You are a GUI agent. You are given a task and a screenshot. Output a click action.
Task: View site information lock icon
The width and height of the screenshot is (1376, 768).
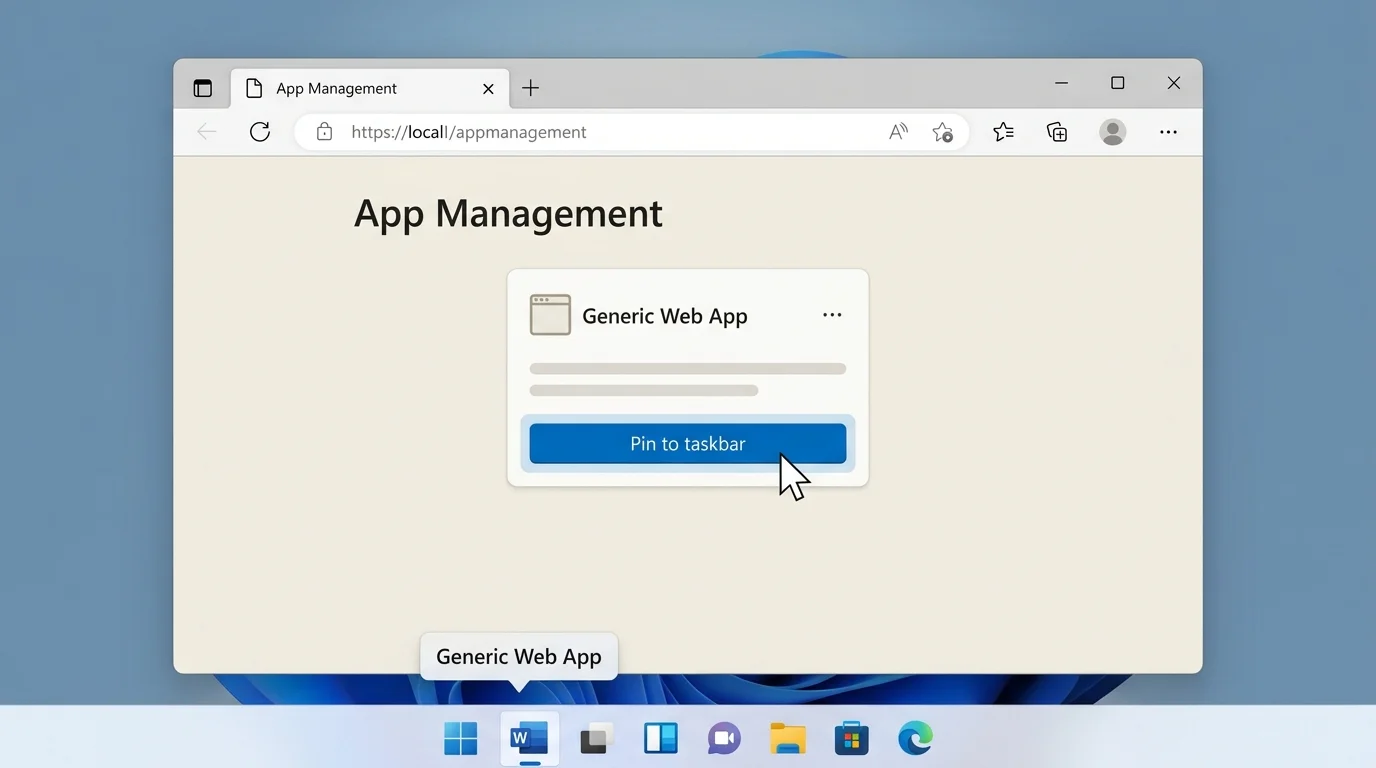pos(324,132)
